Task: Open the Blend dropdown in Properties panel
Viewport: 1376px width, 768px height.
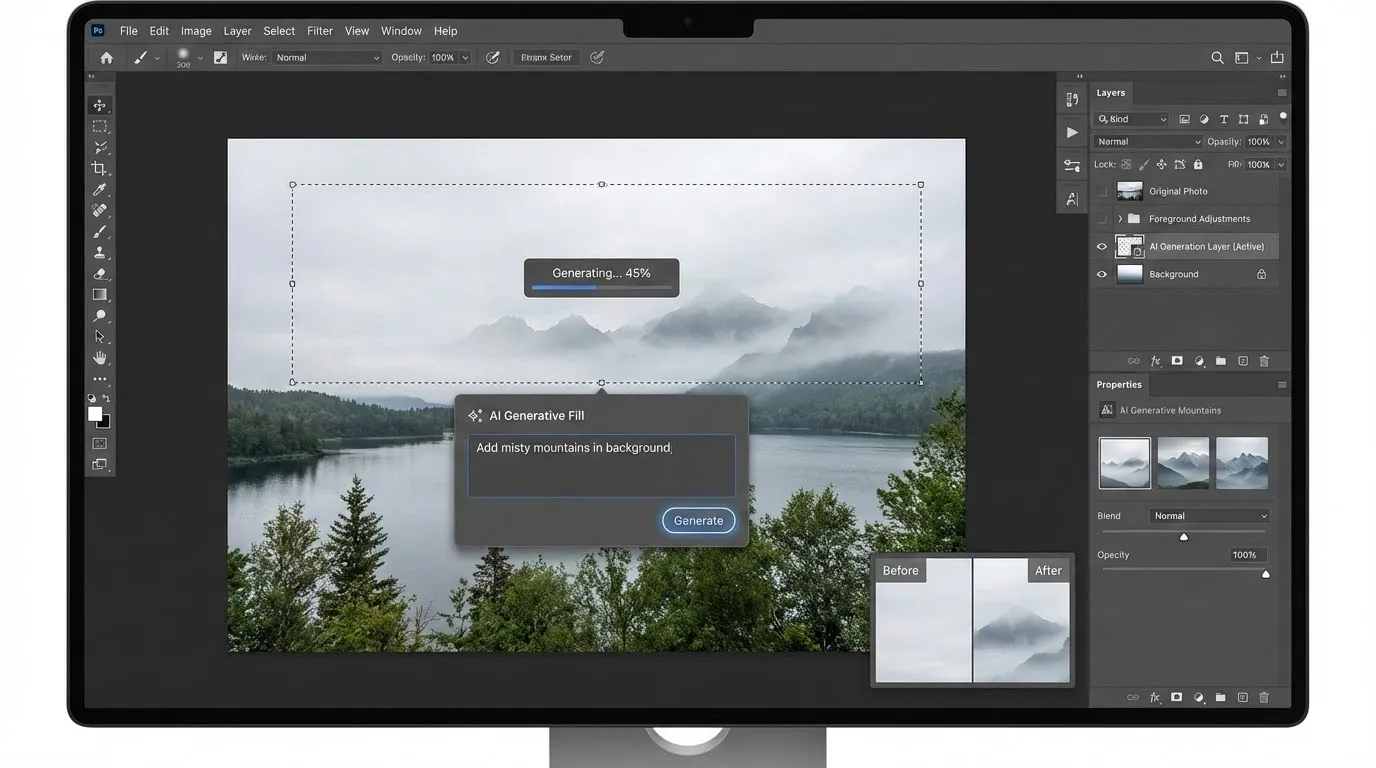Action: point(1210,515)
